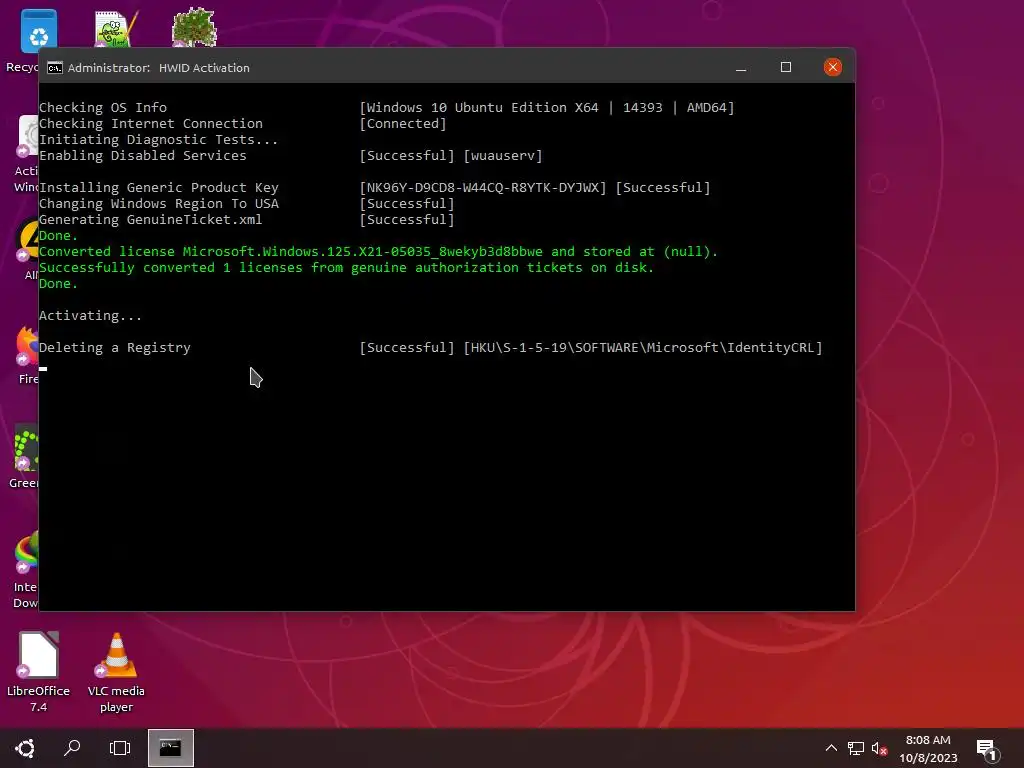Image resolution: width=1024 pixels, height=768 pixels.
Task: Open the taskbar search magnifier
Action: tap(72, 748)
